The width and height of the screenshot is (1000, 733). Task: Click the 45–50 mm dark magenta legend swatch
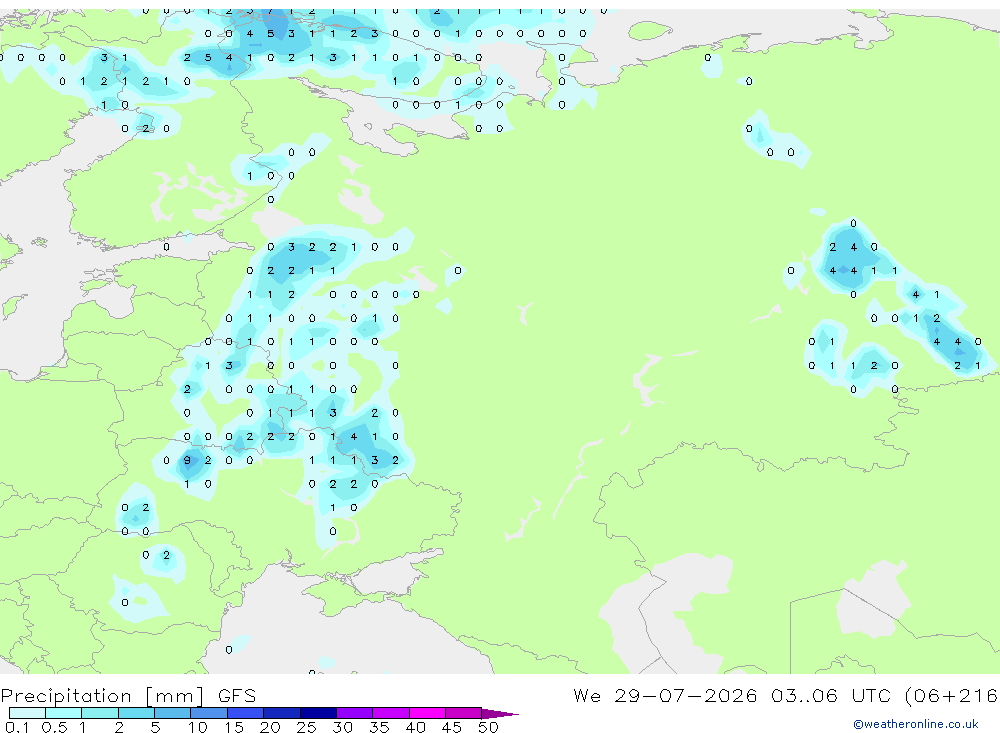tap(464, 713)
